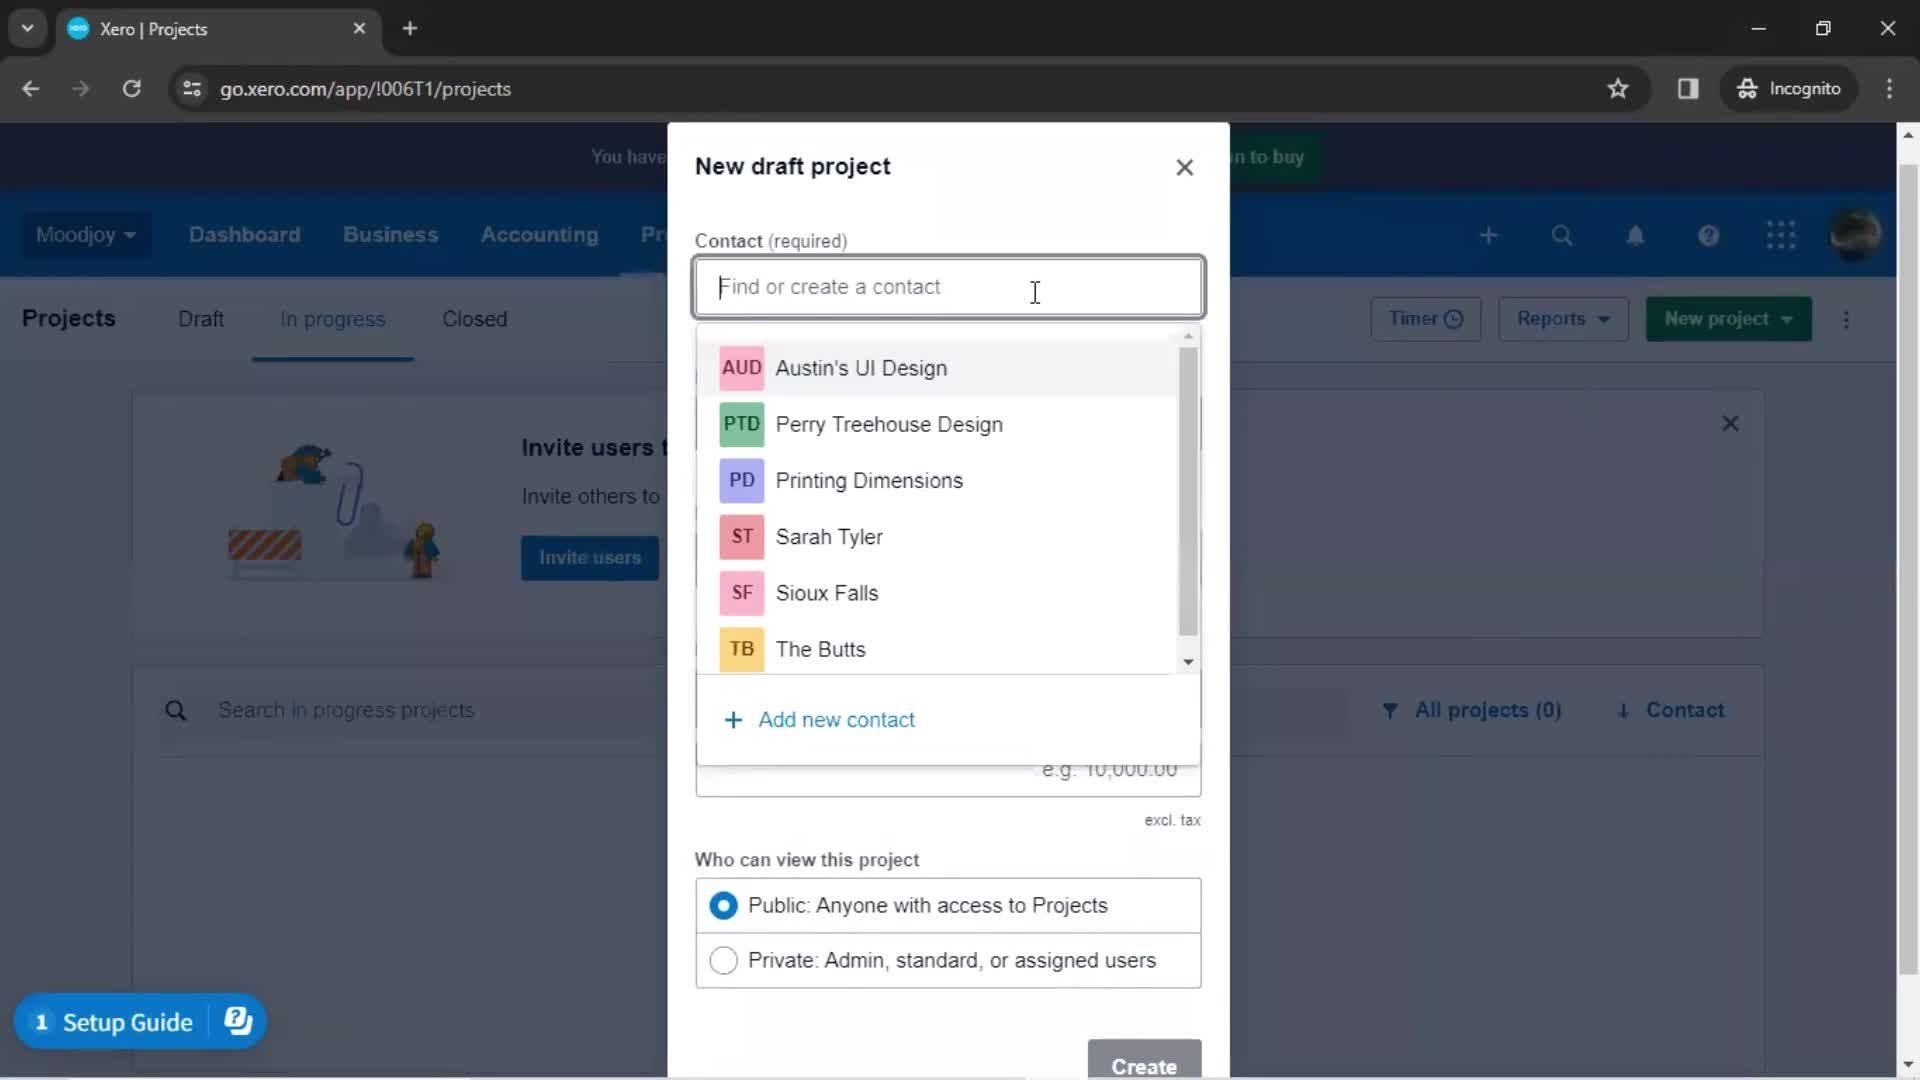
Task: Click the ST avatar badge
Action: click(741, 537)
